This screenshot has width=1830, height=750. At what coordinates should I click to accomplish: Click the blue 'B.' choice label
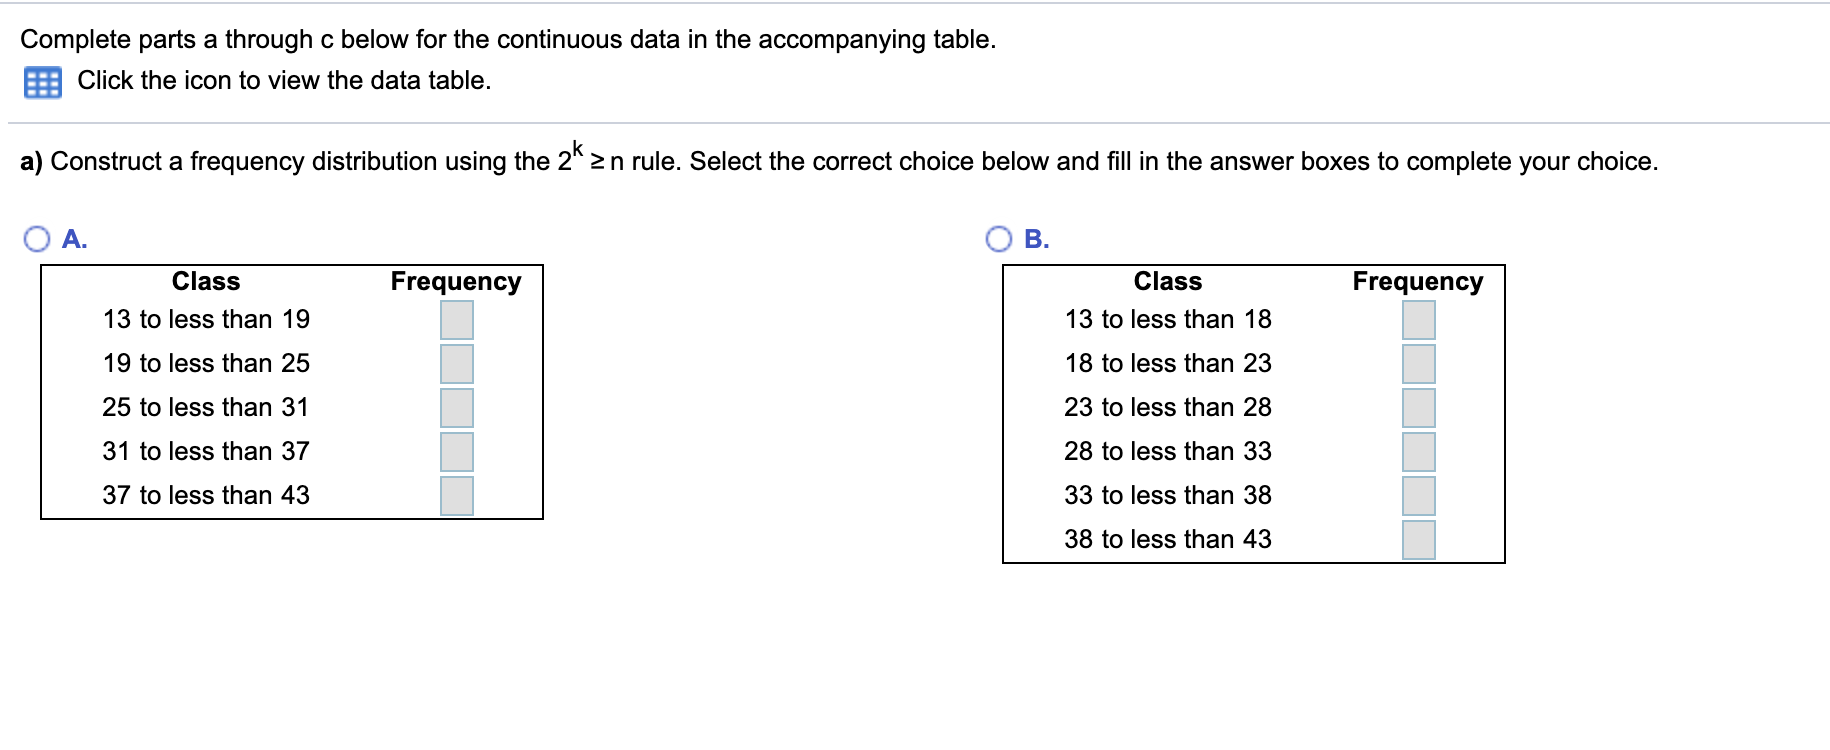pyautogui.click(x=1037, y=237)
